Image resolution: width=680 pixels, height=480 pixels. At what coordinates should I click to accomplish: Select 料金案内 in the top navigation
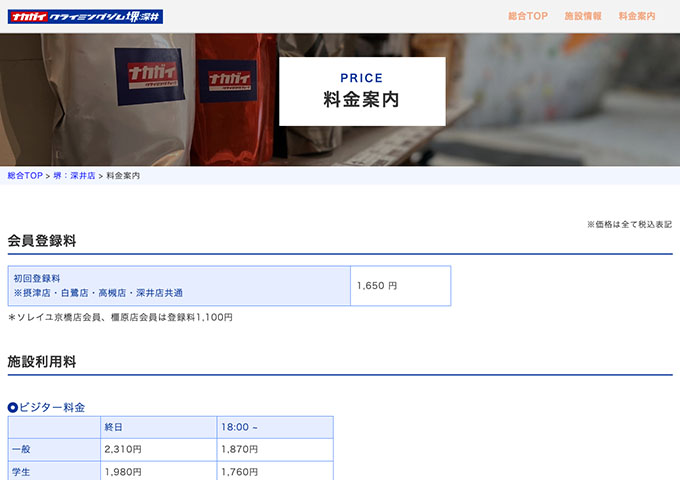637,17
